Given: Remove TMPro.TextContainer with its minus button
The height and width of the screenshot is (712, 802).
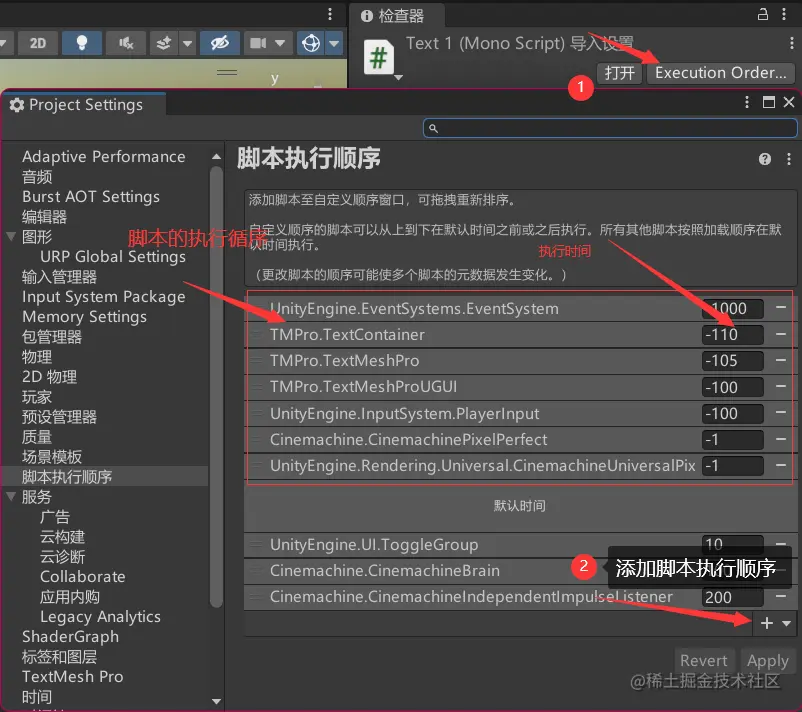Looking at the screenshot, I should point(781,334).
